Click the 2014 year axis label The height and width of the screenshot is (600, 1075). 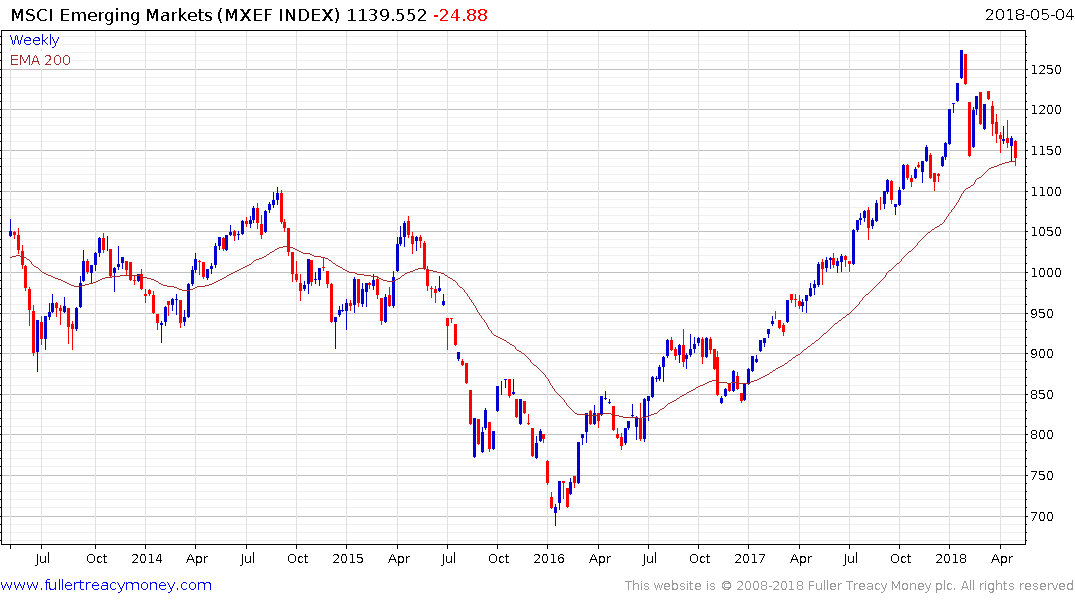[147, 558]
